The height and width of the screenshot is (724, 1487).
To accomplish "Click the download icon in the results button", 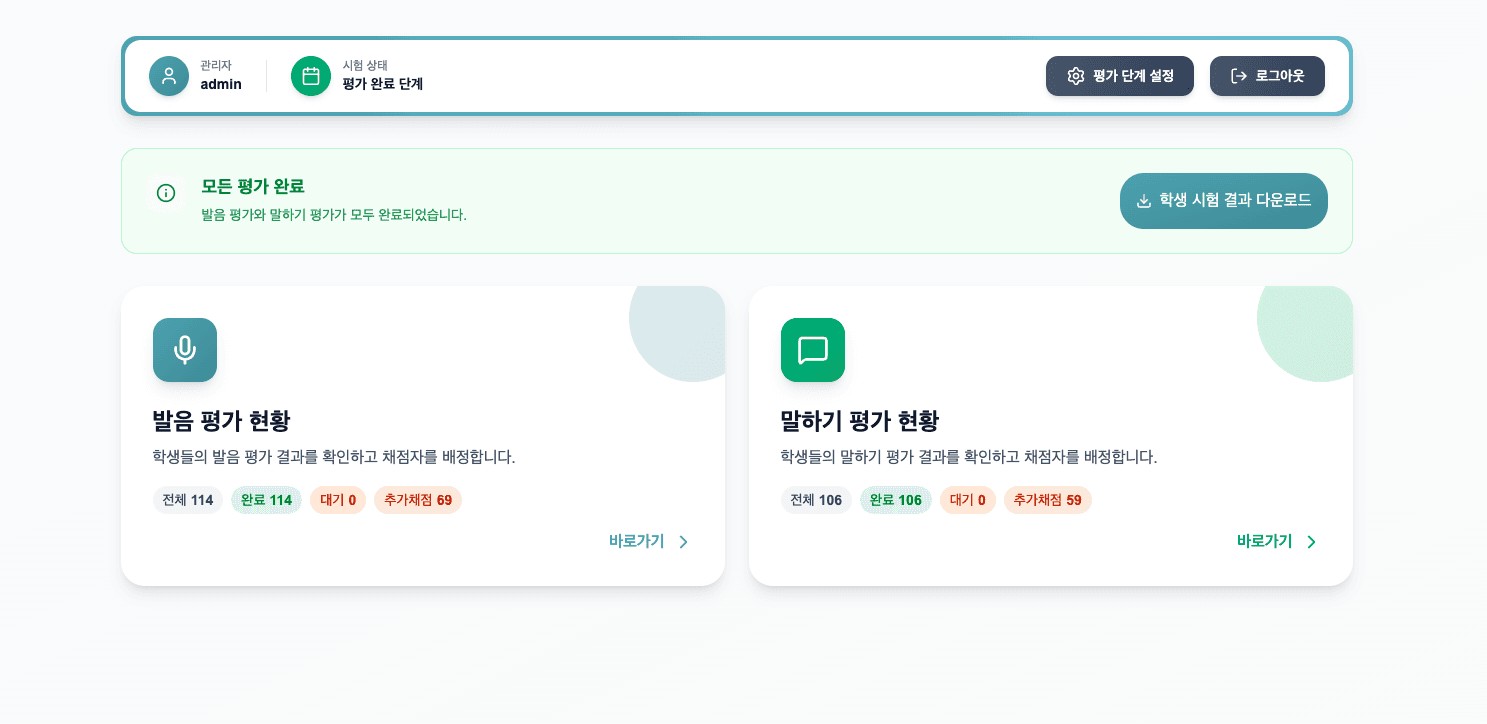I will (x=1144, y=201).
